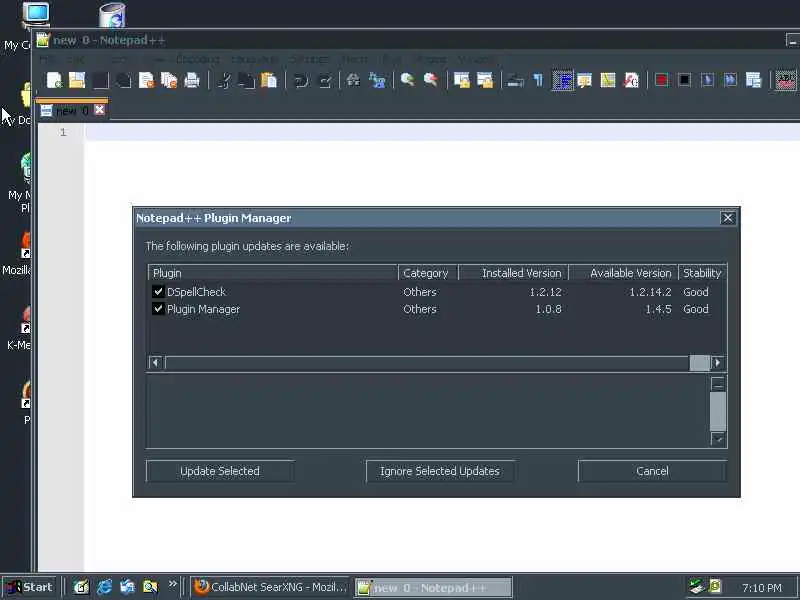Image resolution: width=800 pixels, height=600 pixels.
Task: Click available version 1.2.14.2
Action: pos(650,292)
